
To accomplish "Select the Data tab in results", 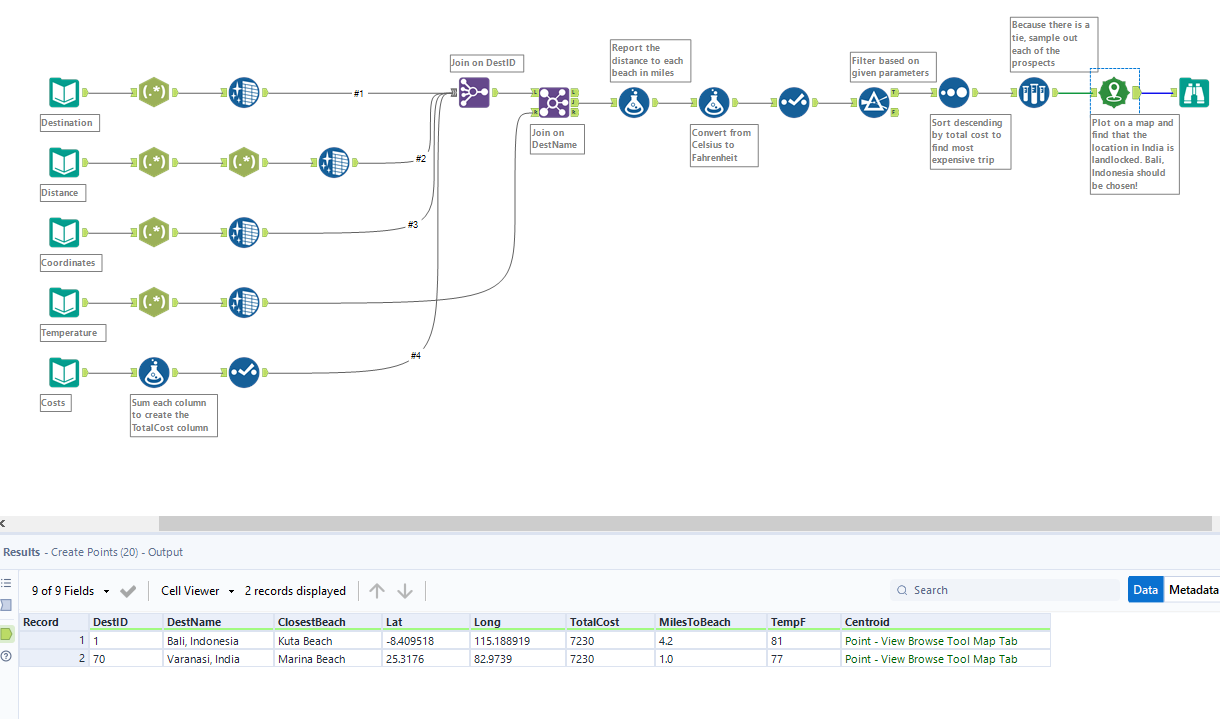I will click(1145, 590).
